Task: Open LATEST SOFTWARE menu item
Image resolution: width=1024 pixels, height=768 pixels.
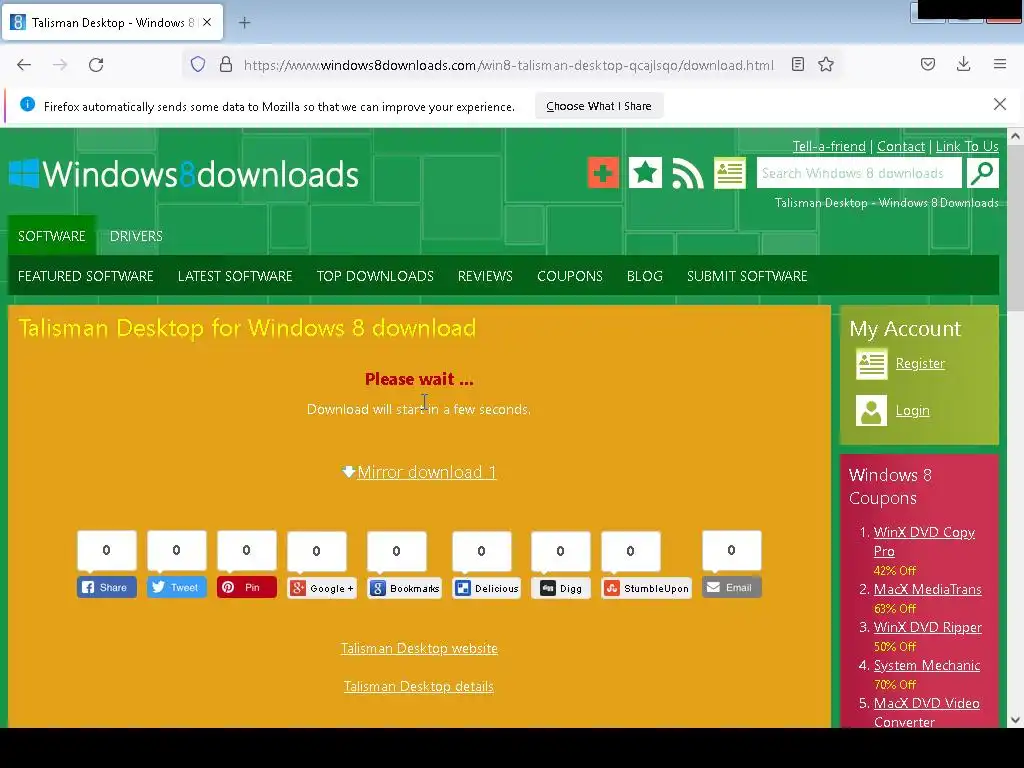Action: [235, 276]
